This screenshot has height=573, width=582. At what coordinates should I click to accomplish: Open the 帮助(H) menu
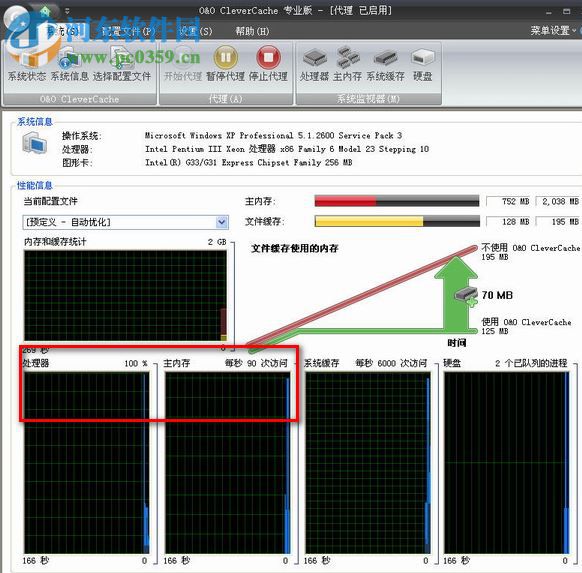[252, 31]
